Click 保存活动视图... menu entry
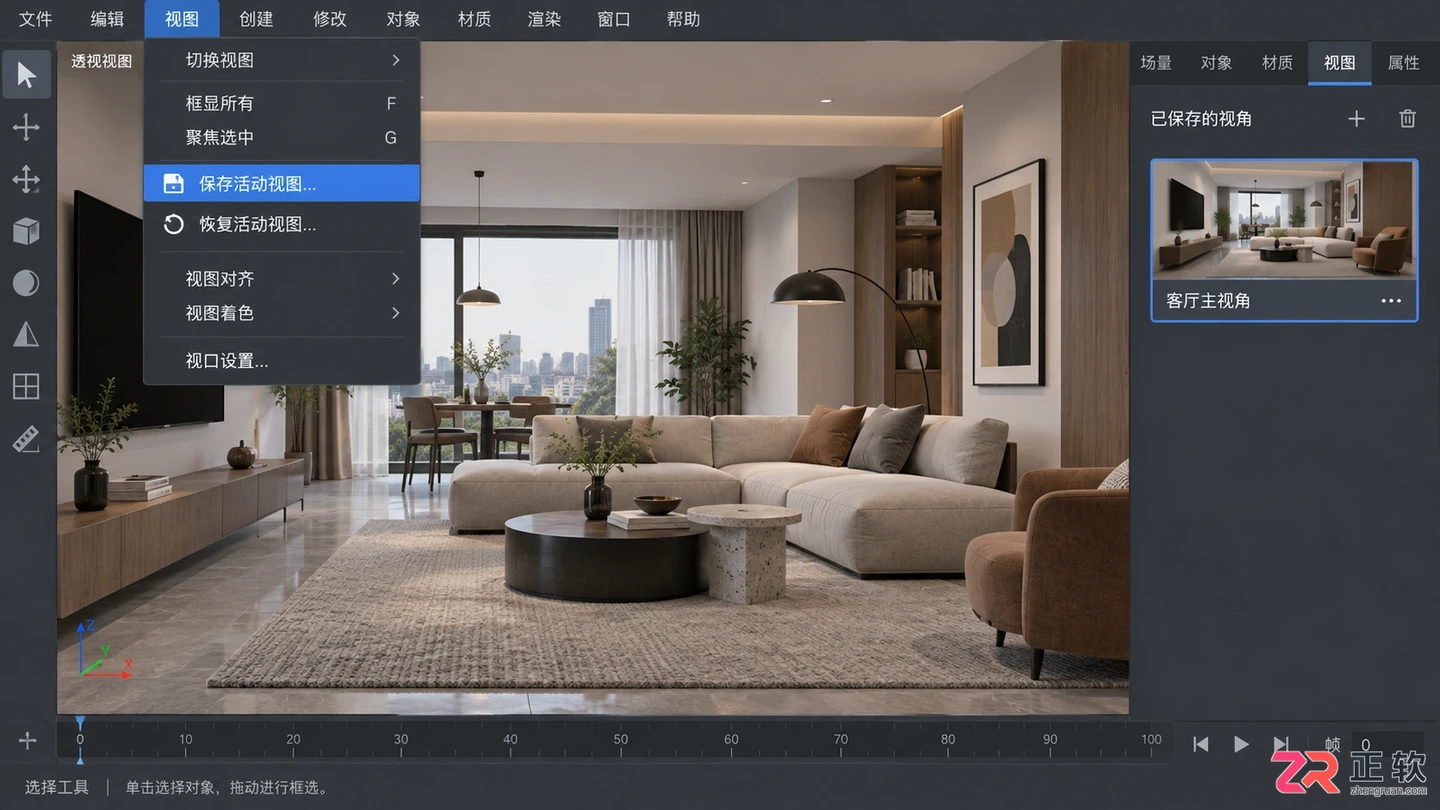 (x=282, y=183)
